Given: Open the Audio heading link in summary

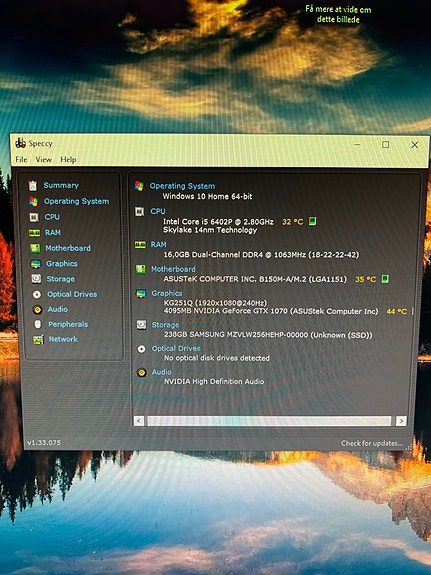Looking at the screenshot, I should (162, 372).
